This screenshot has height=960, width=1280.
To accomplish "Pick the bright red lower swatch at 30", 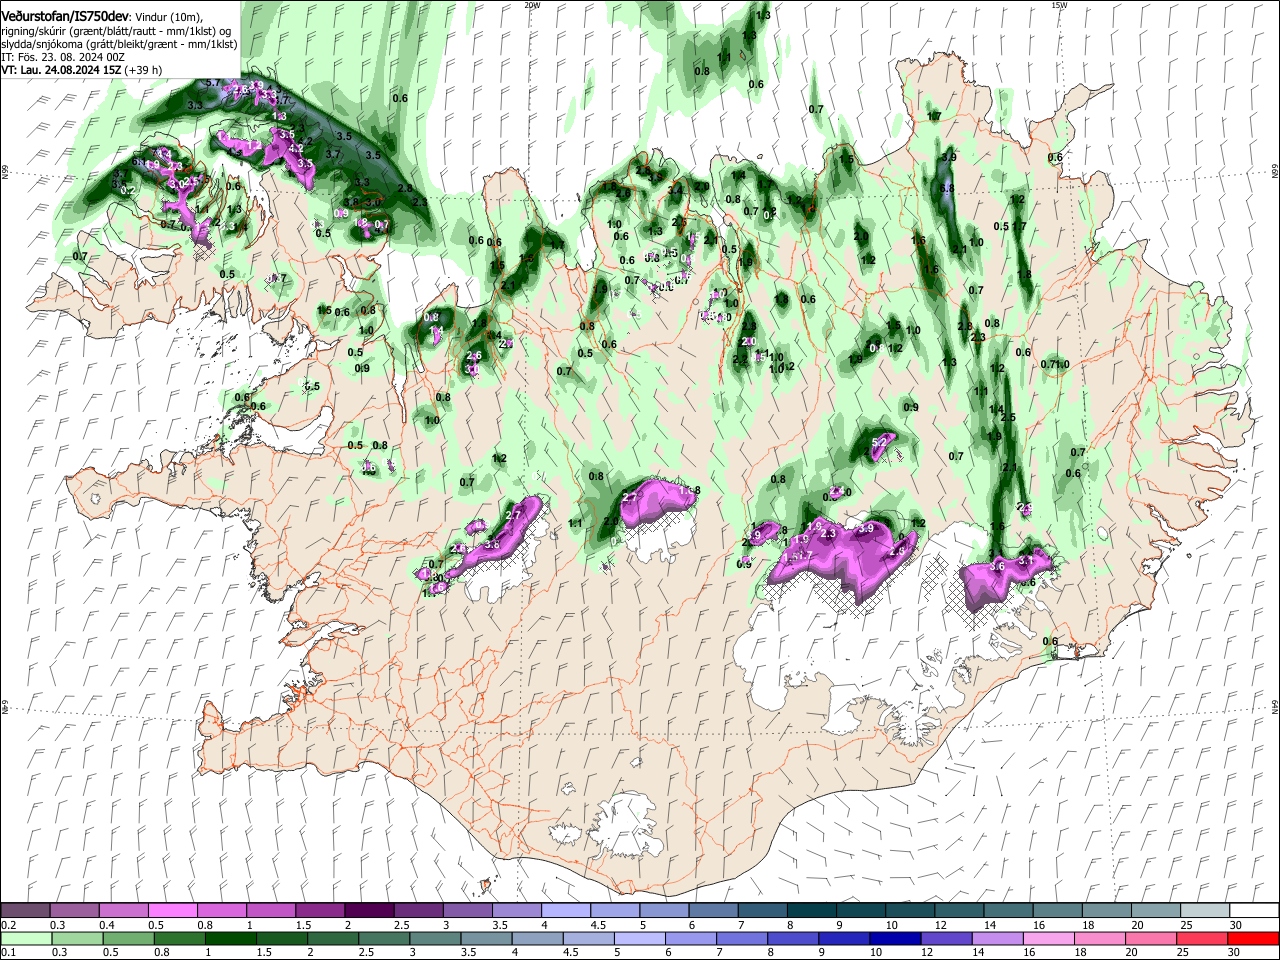I will 1252,938.
